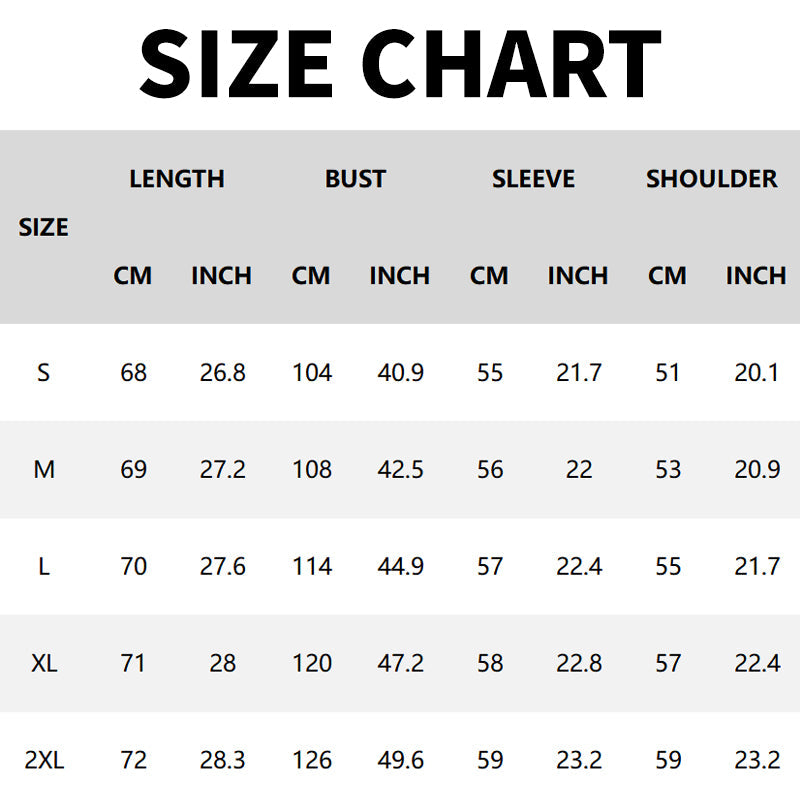The image size is (800, 800).
Task: Click the SIZE CHART title
Action: tap(400, 64)
